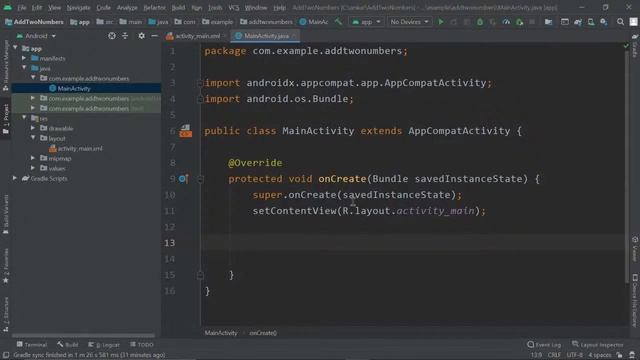Toggle the Resource Manager side tab

pyautogui.click(x=6, y=65)
